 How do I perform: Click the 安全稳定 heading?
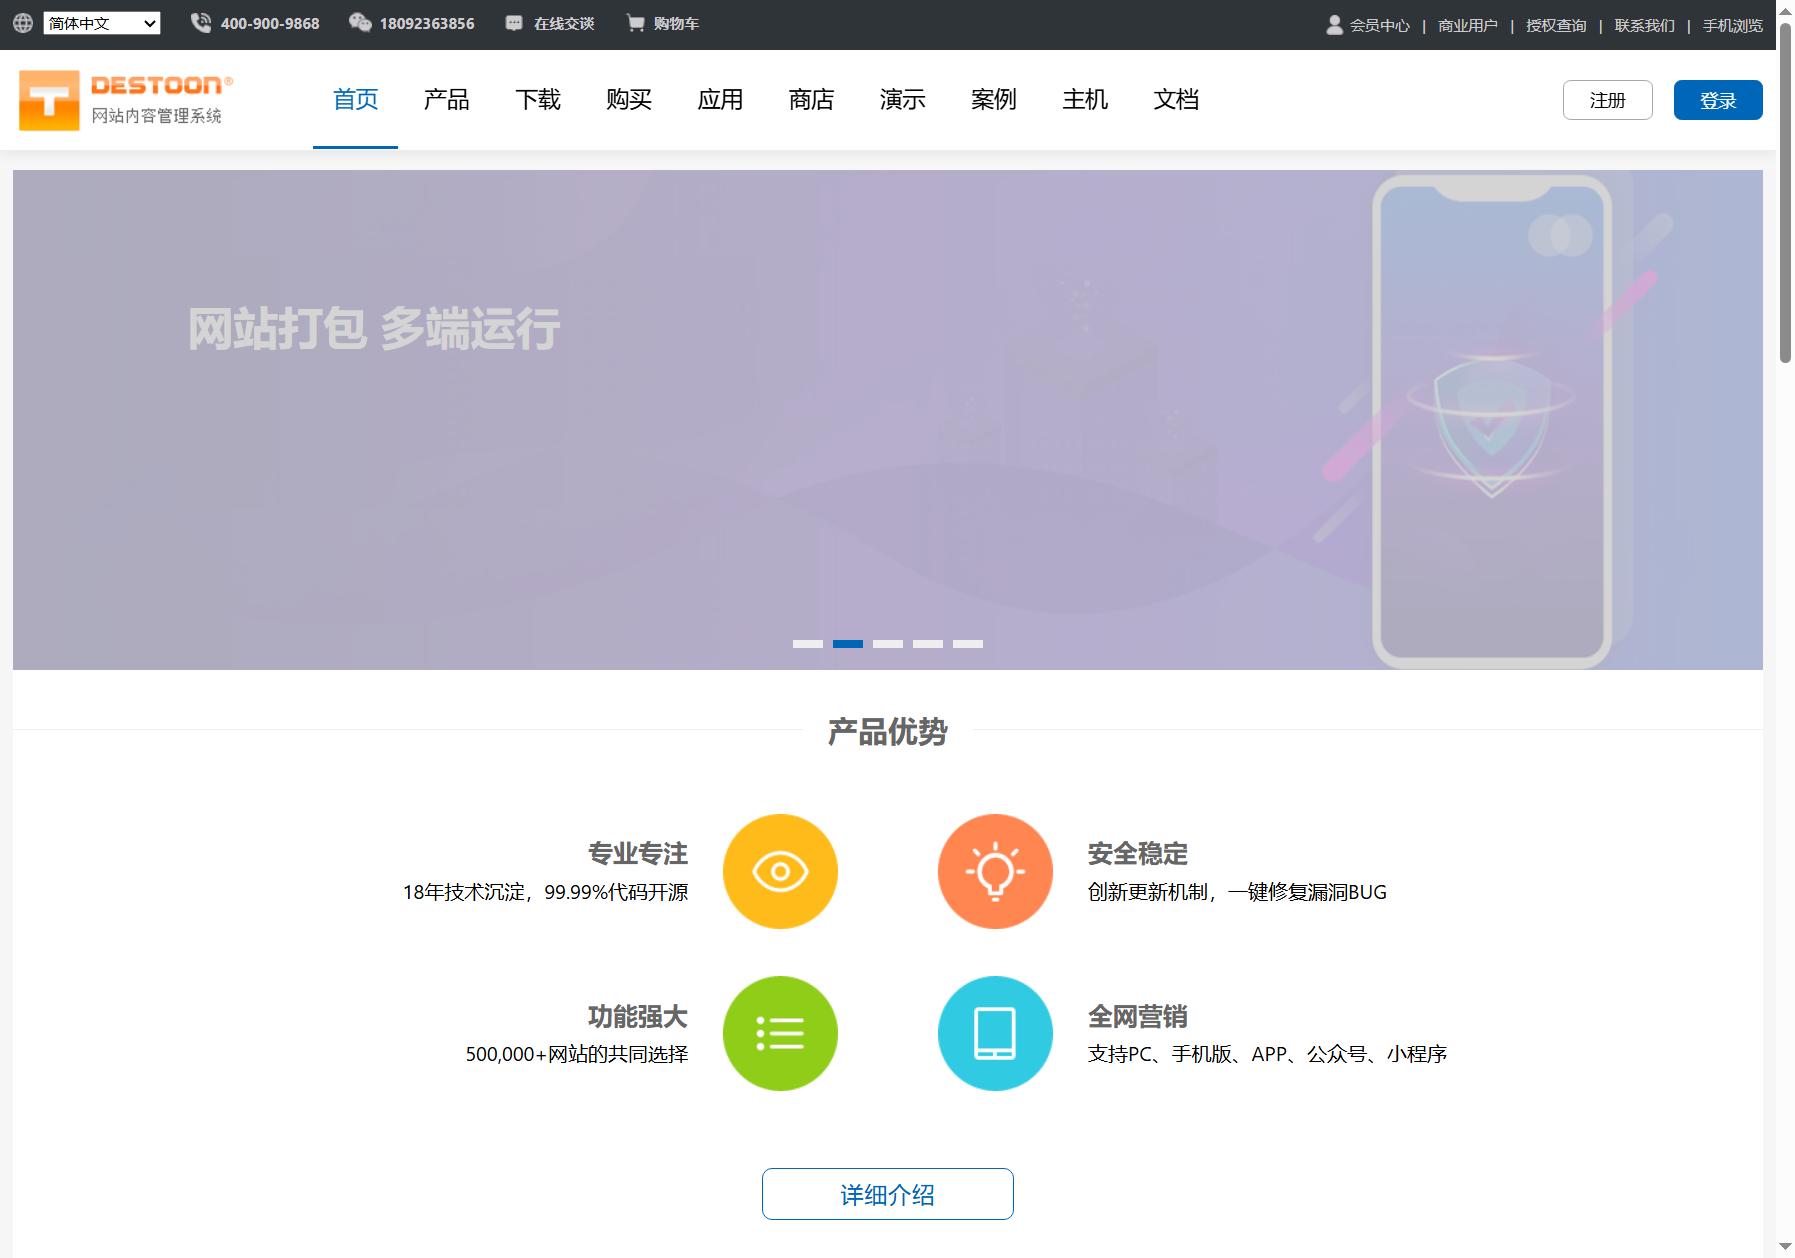click(1138, 854)
